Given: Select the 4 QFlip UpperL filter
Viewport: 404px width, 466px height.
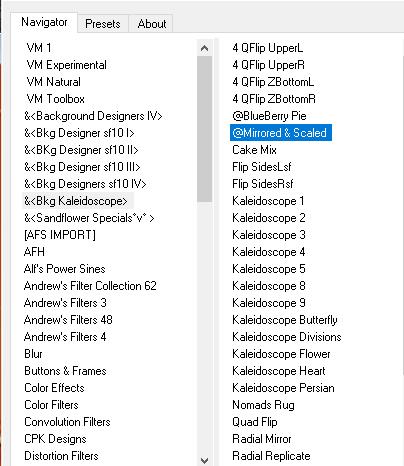Looking at the screenshot, I should (x=268, y=48).
